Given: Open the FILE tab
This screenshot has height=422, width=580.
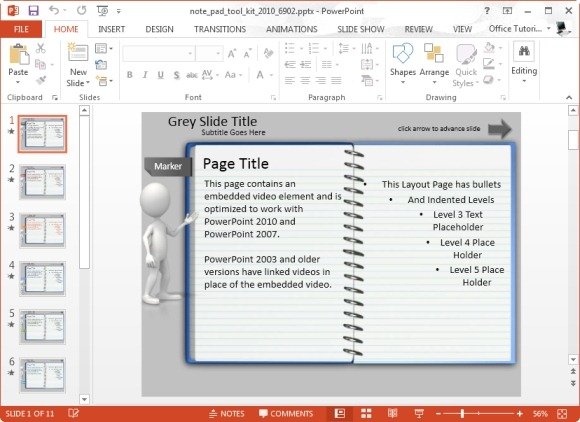Looking at the screenshot, I should click(x=21, y=29).
